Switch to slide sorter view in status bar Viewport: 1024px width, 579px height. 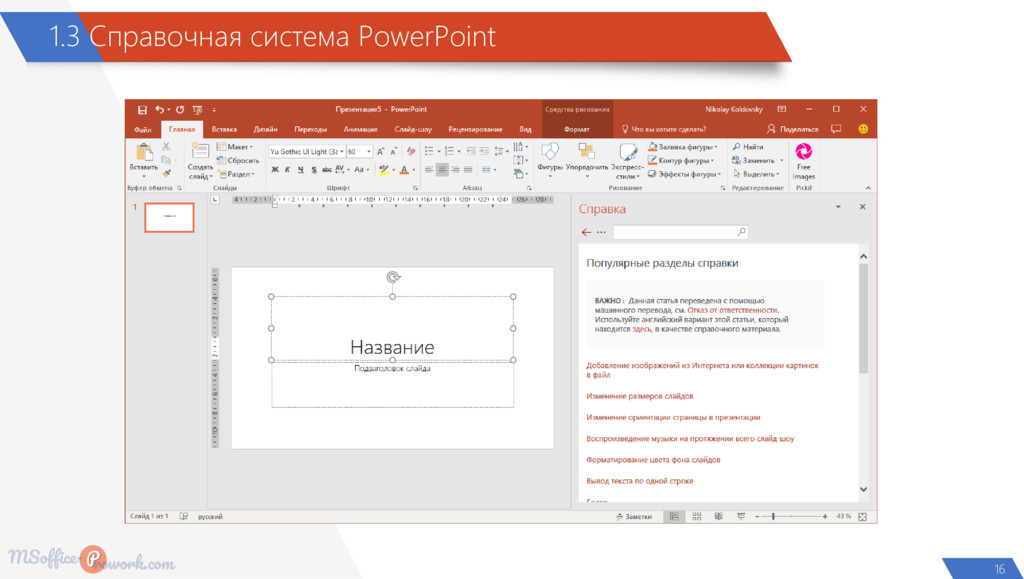click(x=697, y=516)
